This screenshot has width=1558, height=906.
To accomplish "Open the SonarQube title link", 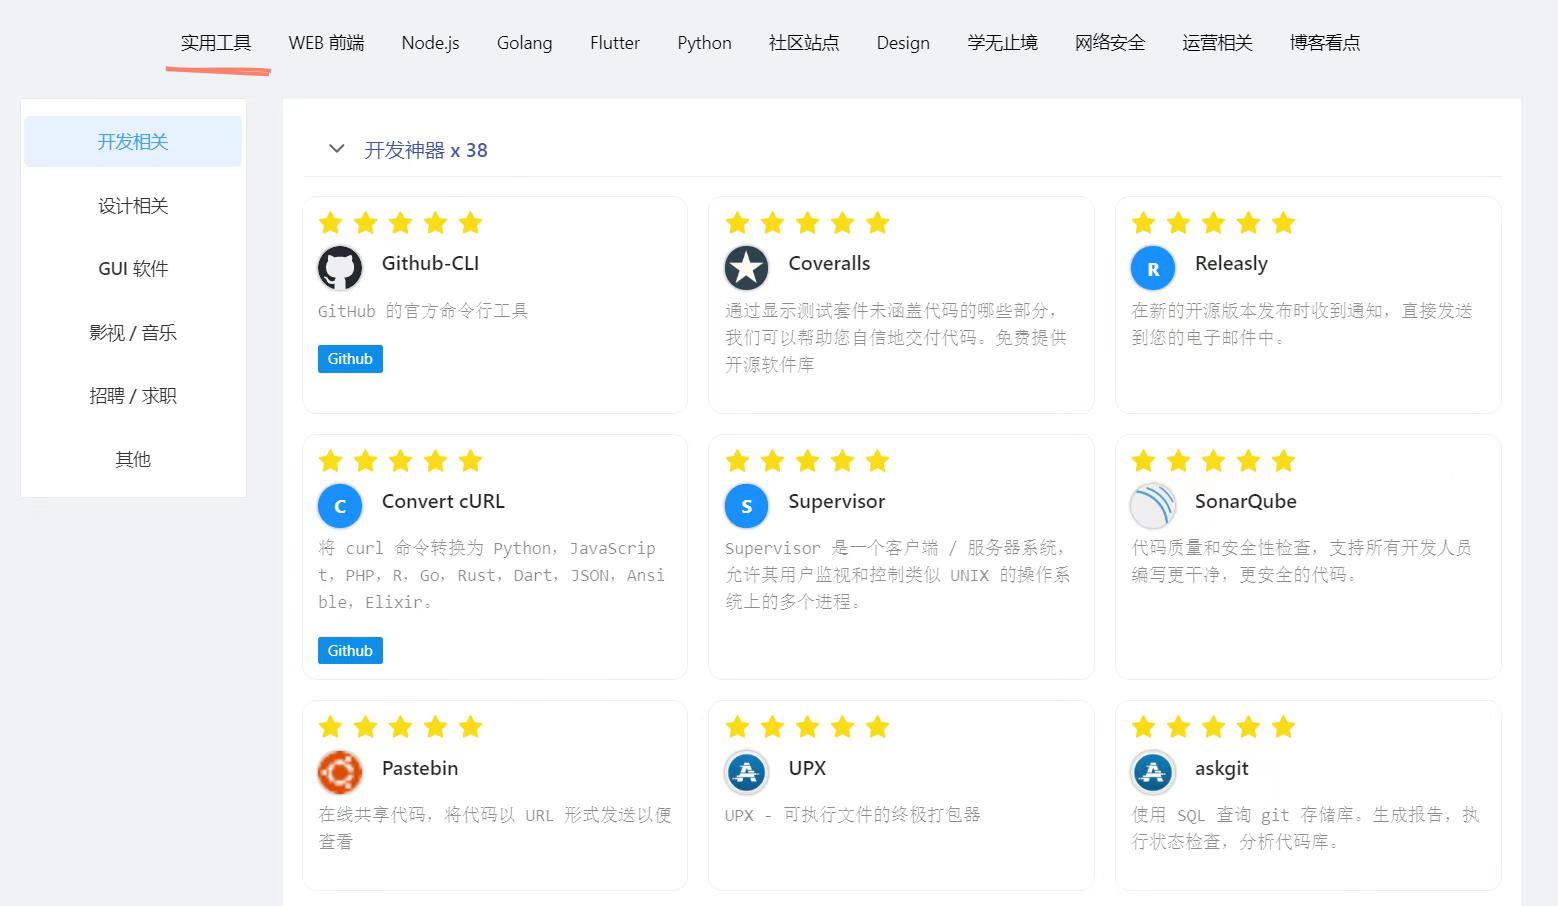I will click(x=1246, y=501).
